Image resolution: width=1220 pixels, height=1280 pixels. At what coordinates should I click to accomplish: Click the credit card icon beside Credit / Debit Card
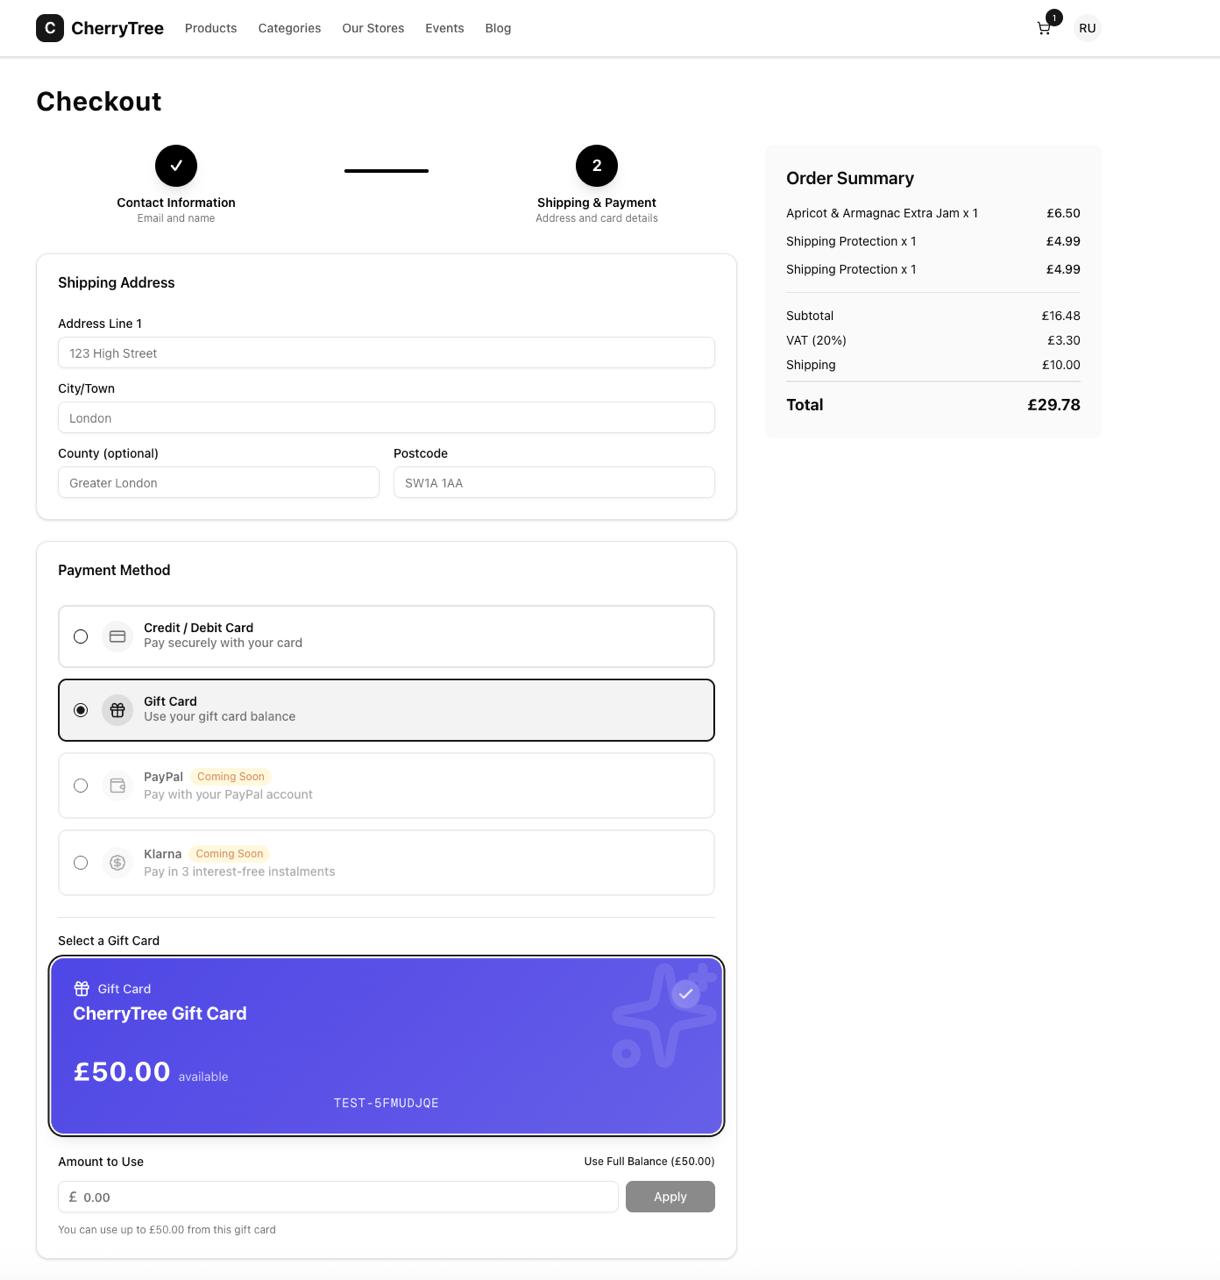click(x=117, y=635)
